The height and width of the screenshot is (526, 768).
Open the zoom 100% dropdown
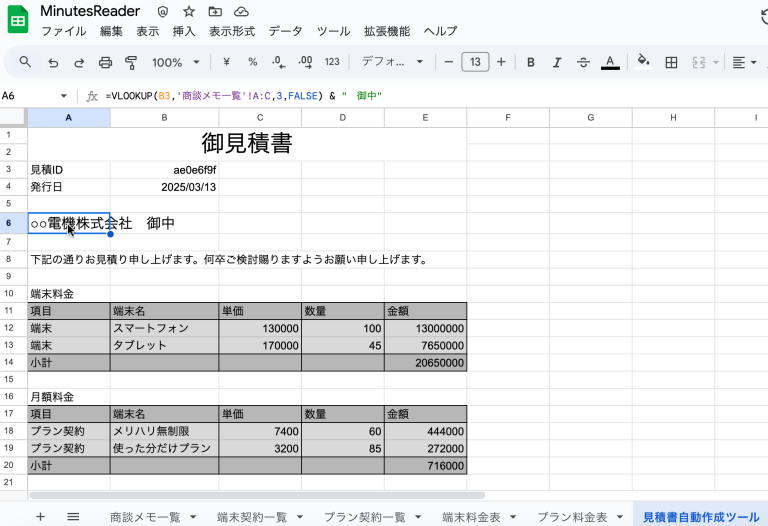174,62
